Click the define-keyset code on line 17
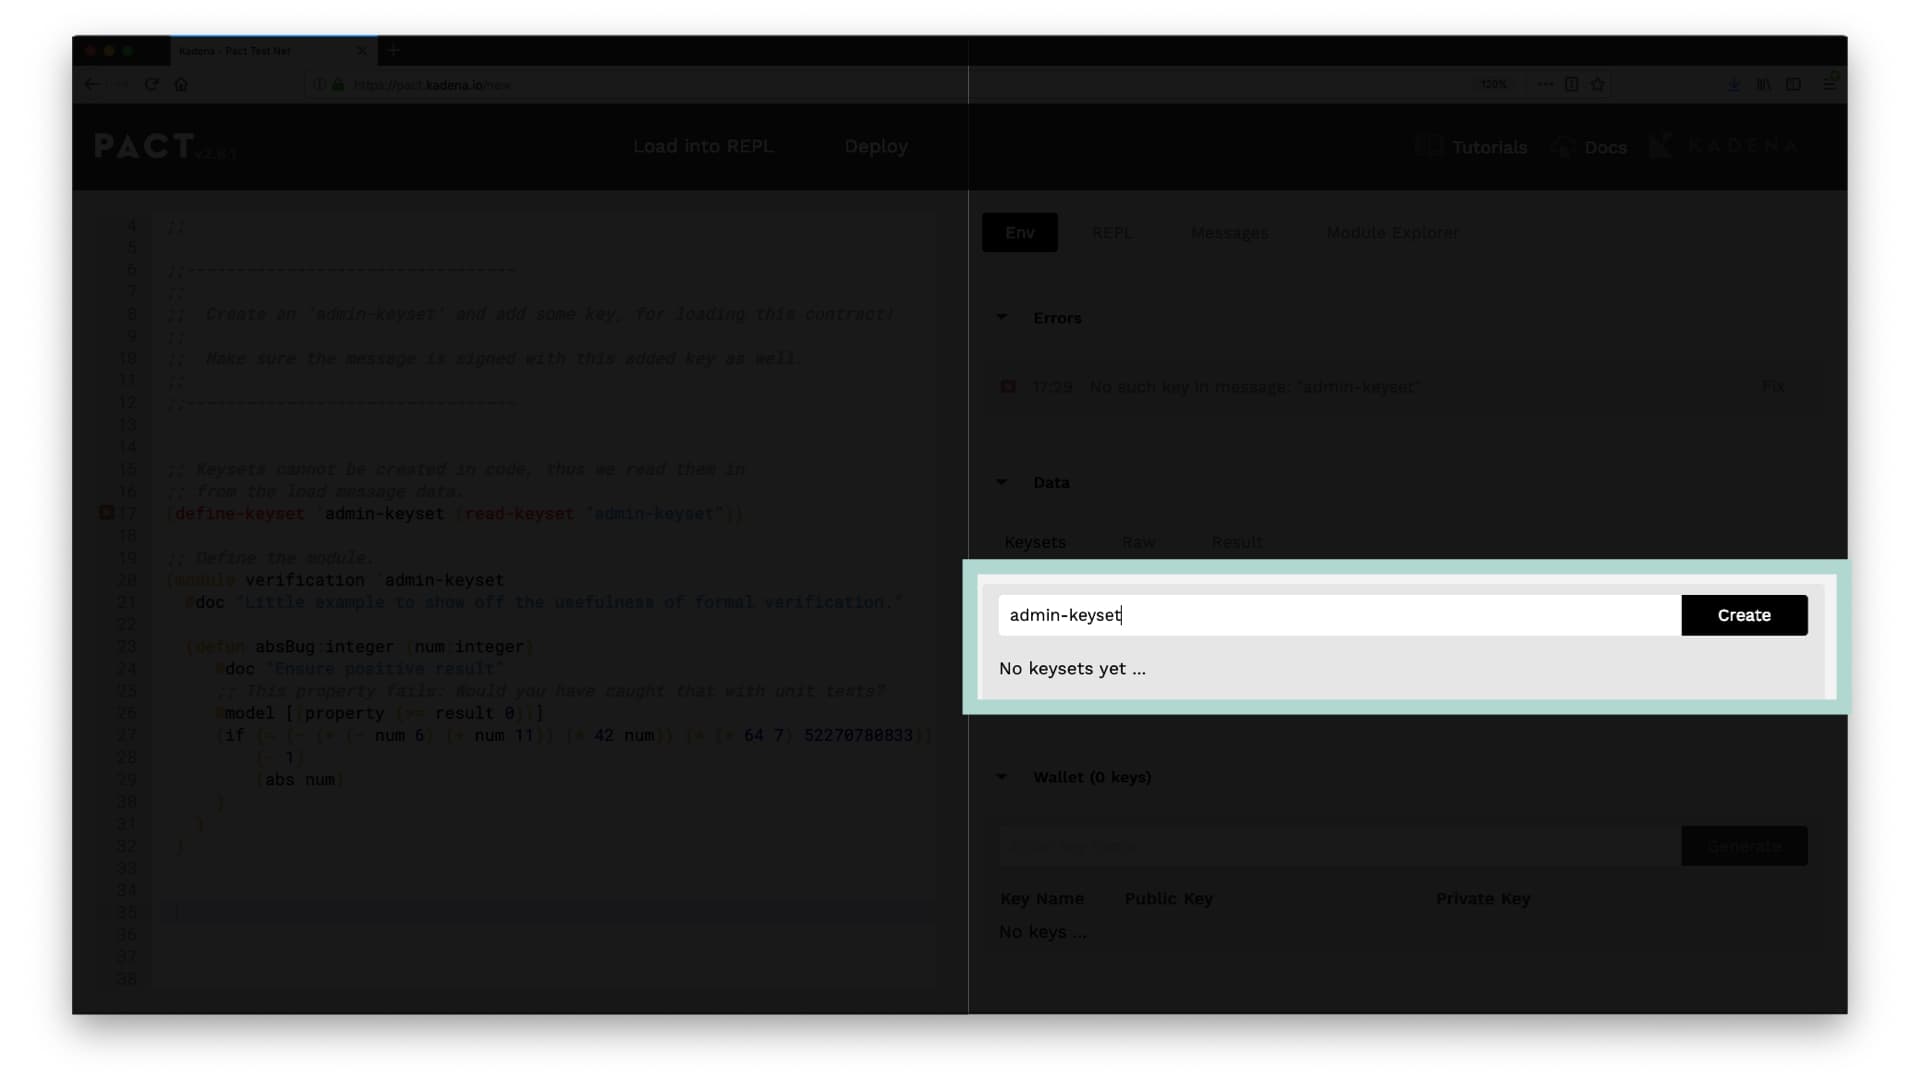1920x1080 pixels. pos(455,514)
